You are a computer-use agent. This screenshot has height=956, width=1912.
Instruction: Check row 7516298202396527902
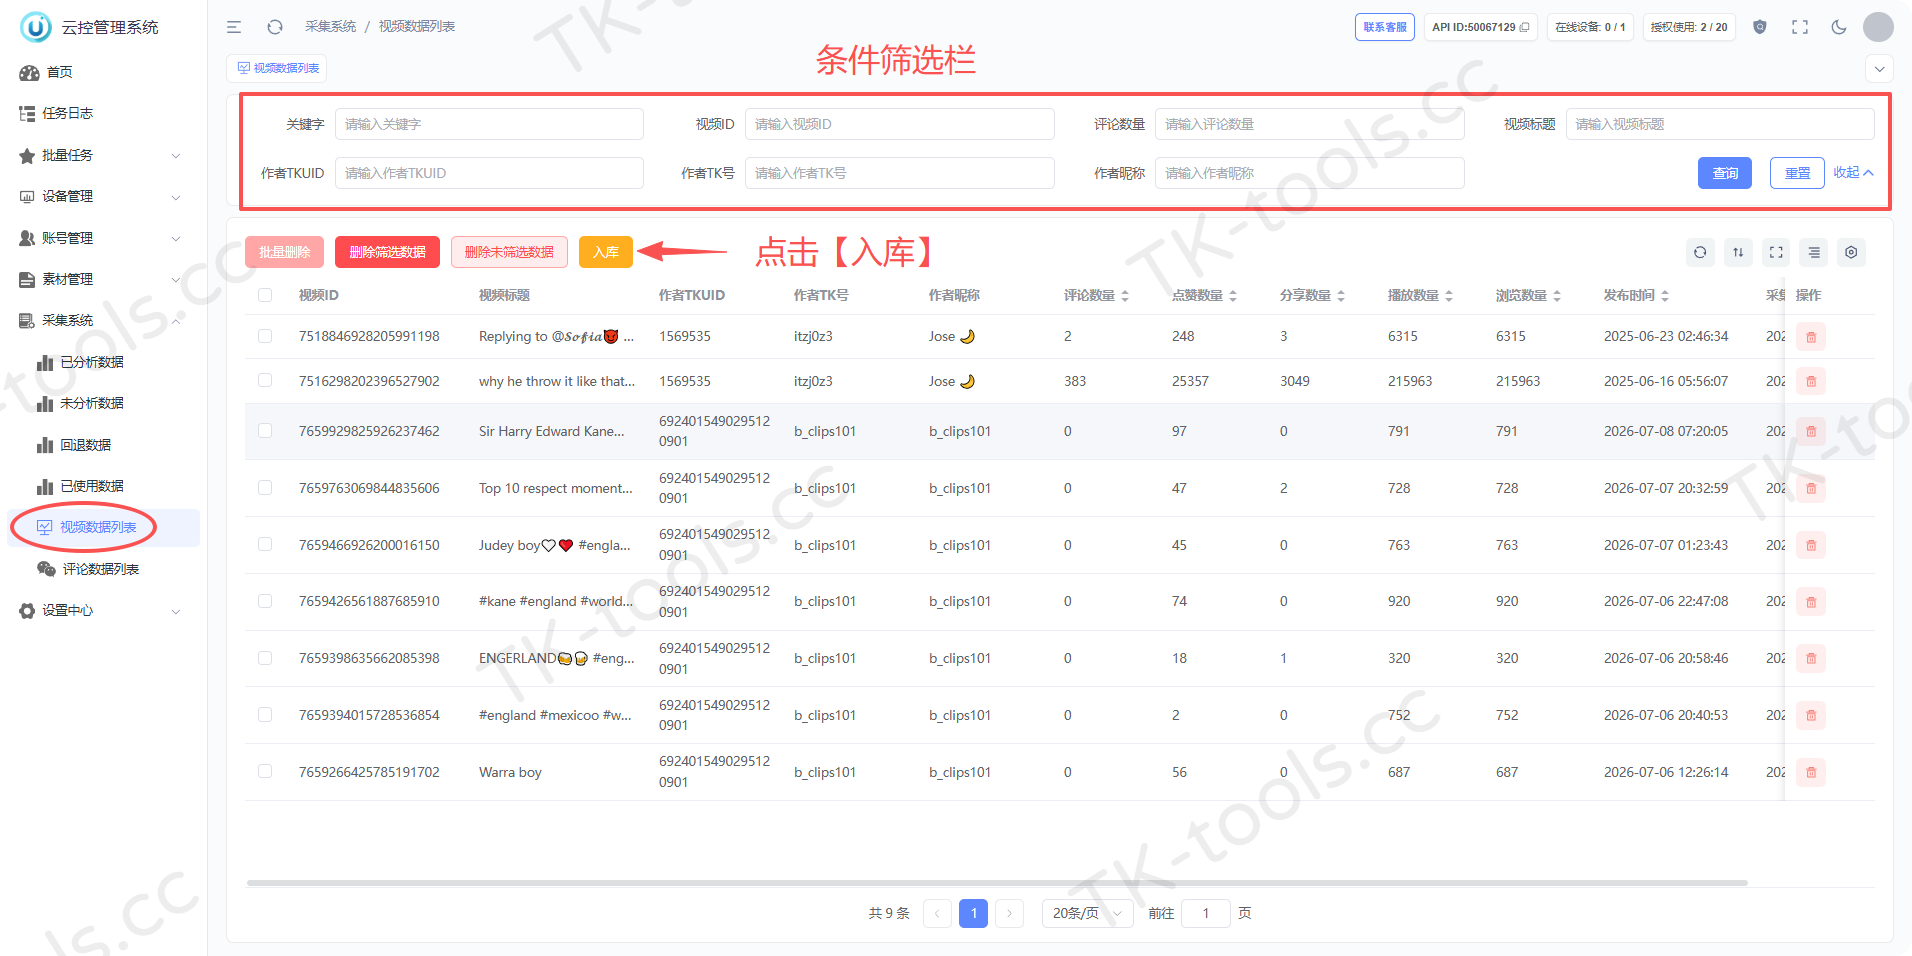pos(265,380)
